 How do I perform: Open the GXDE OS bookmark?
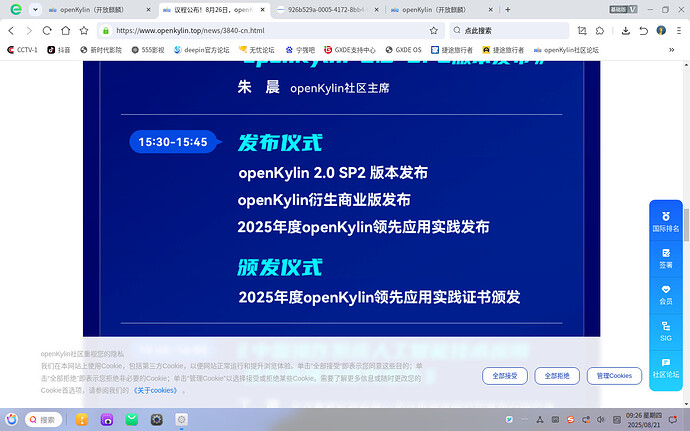(403, 50)
